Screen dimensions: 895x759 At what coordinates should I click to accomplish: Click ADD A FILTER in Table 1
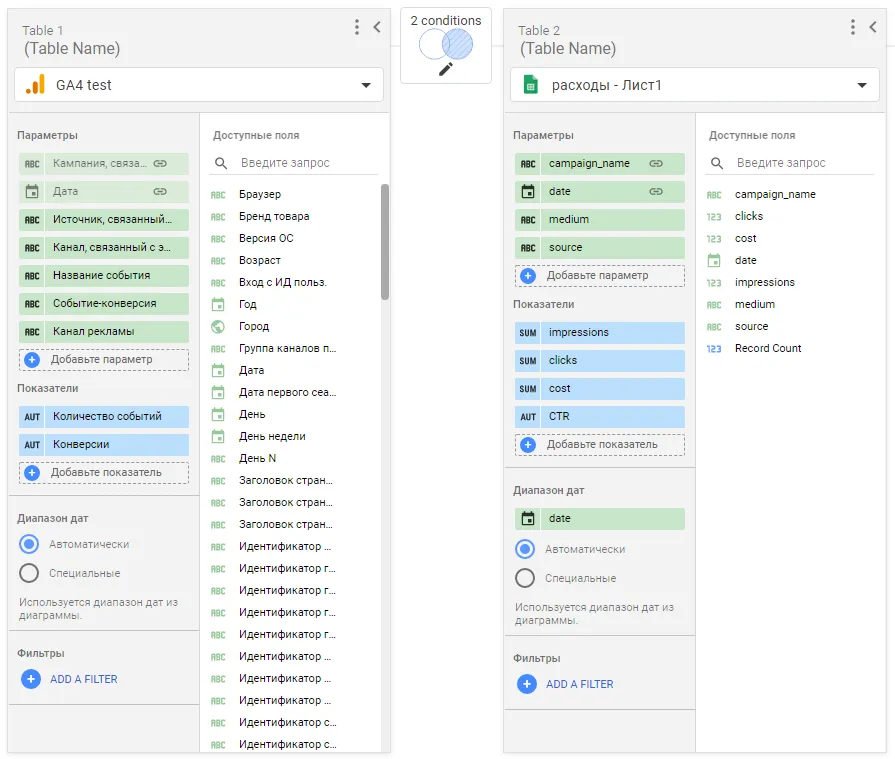tap(70, 679)
